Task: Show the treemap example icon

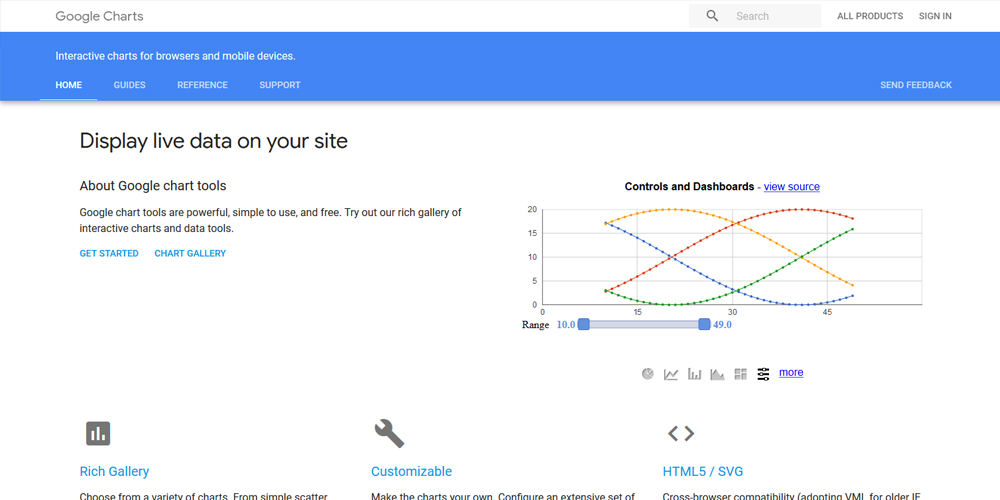Action: pyautogui.click(x=740, y=374)
